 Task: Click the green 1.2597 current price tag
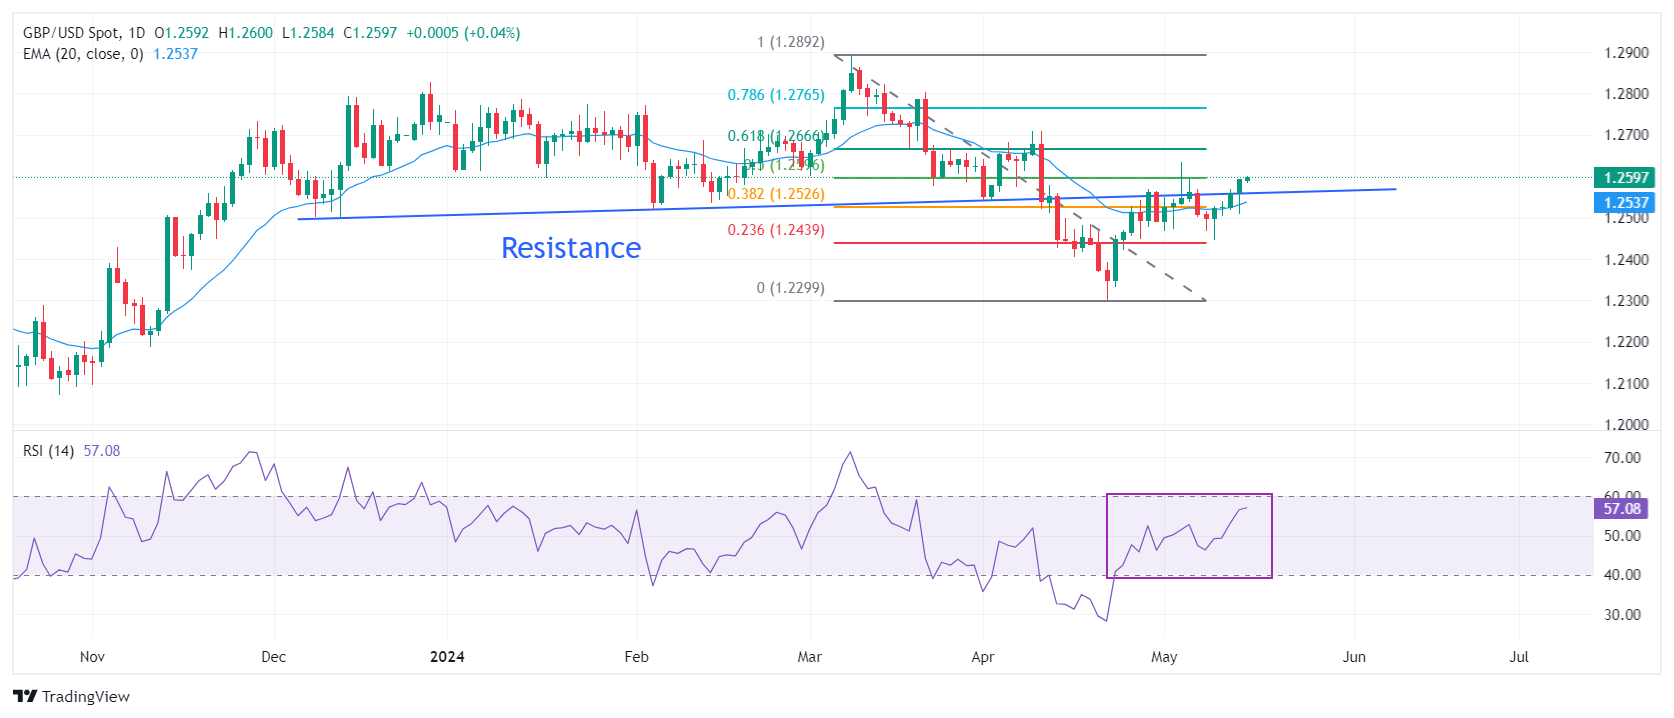(x=1625, y=178)
